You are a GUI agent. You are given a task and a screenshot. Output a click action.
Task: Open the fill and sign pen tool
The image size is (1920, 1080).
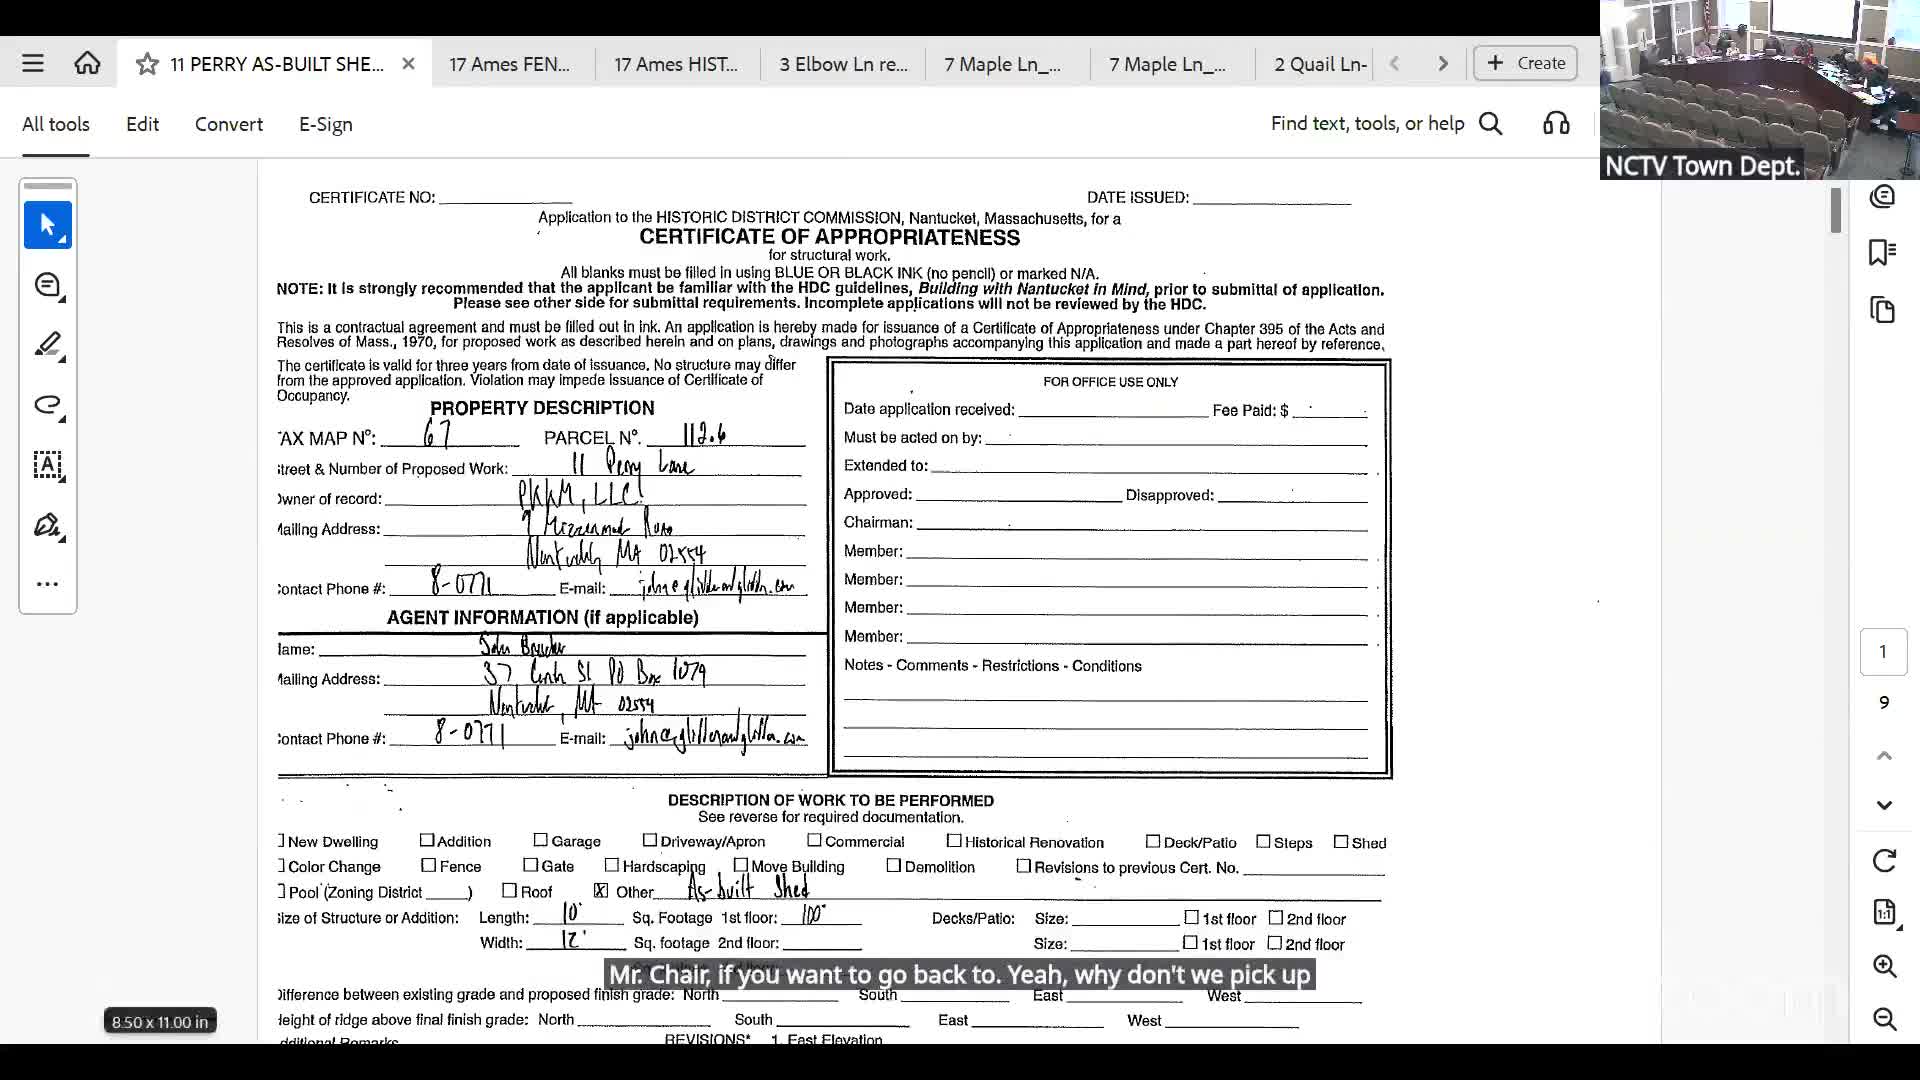click(47, 525)
